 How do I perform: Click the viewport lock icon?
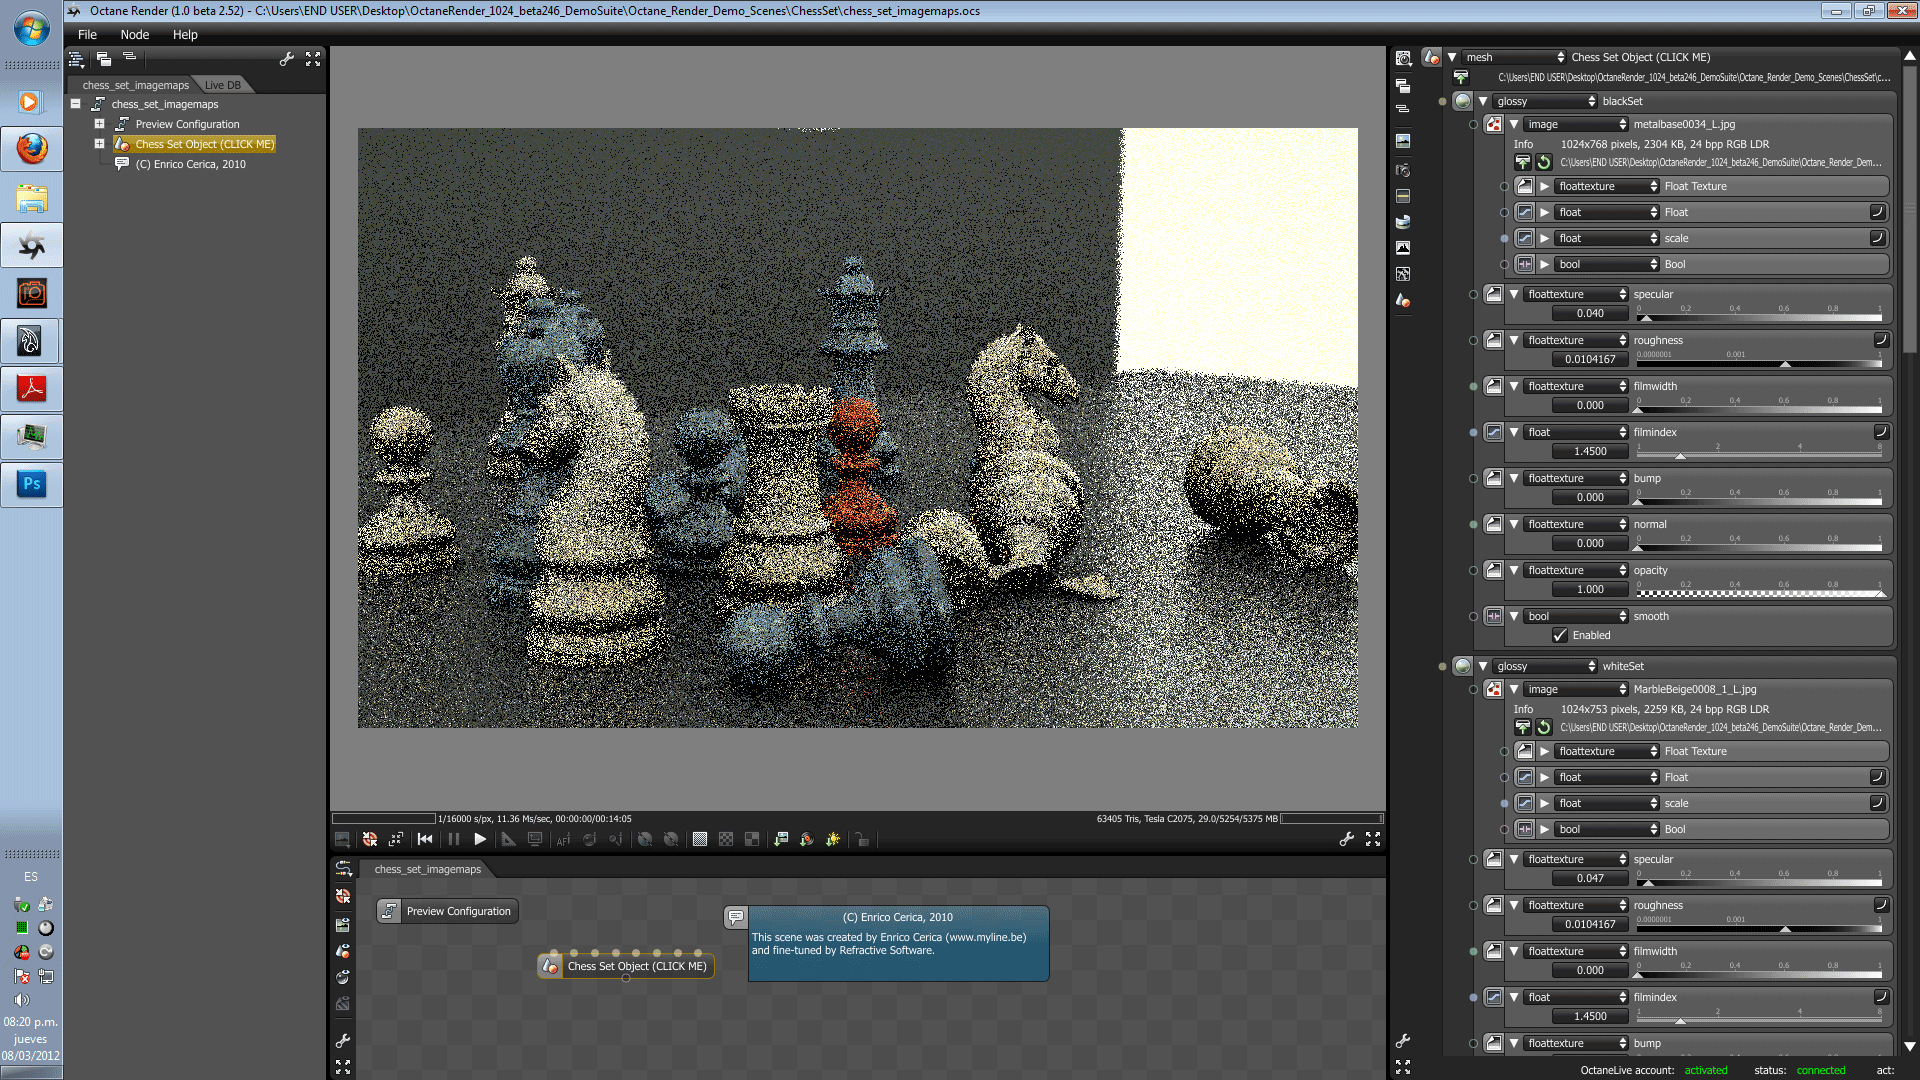click(862, 840)
